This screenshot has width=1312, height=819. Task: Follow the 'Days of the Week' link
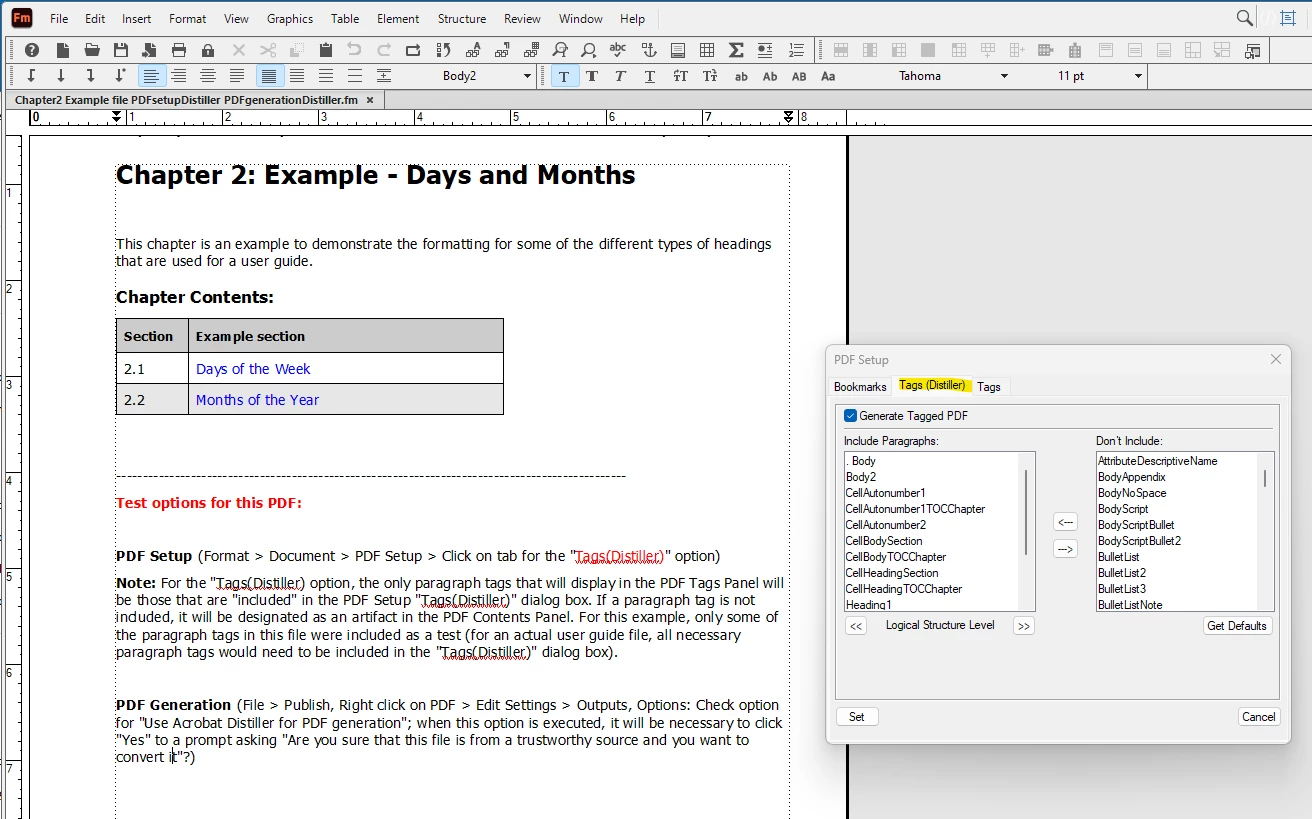tap(253, 369)
